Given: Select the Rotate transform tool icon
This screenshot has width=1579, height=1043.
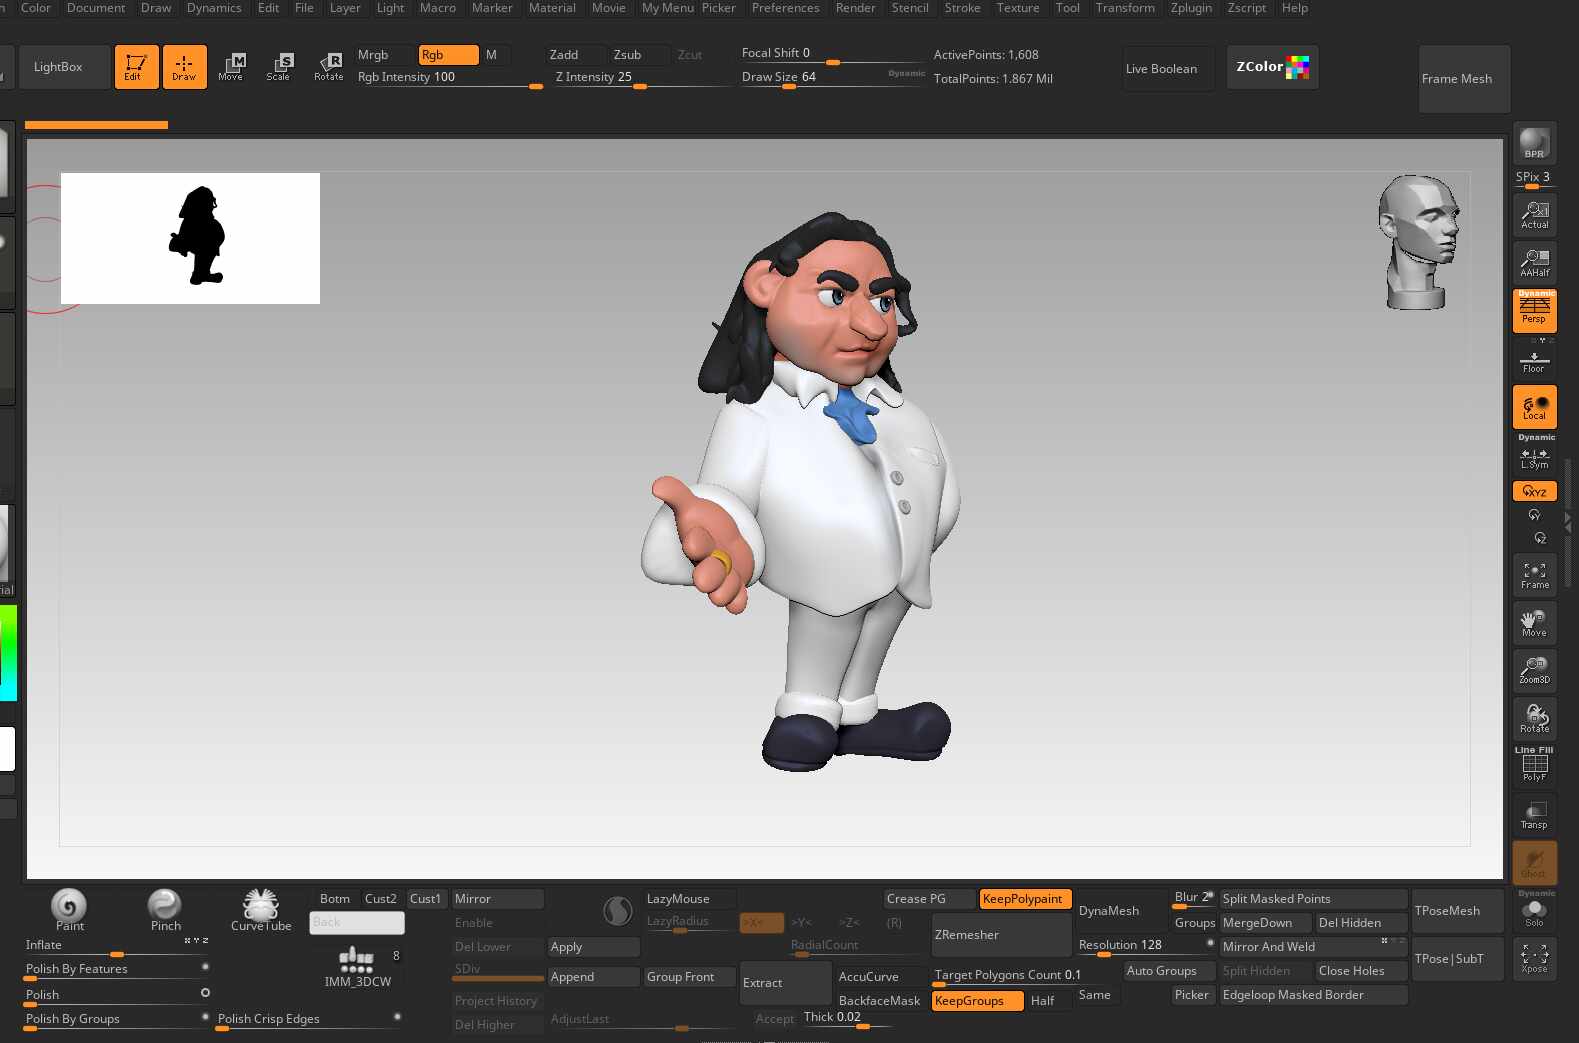Looking at the screenshot, I should (x=329, y=67).
